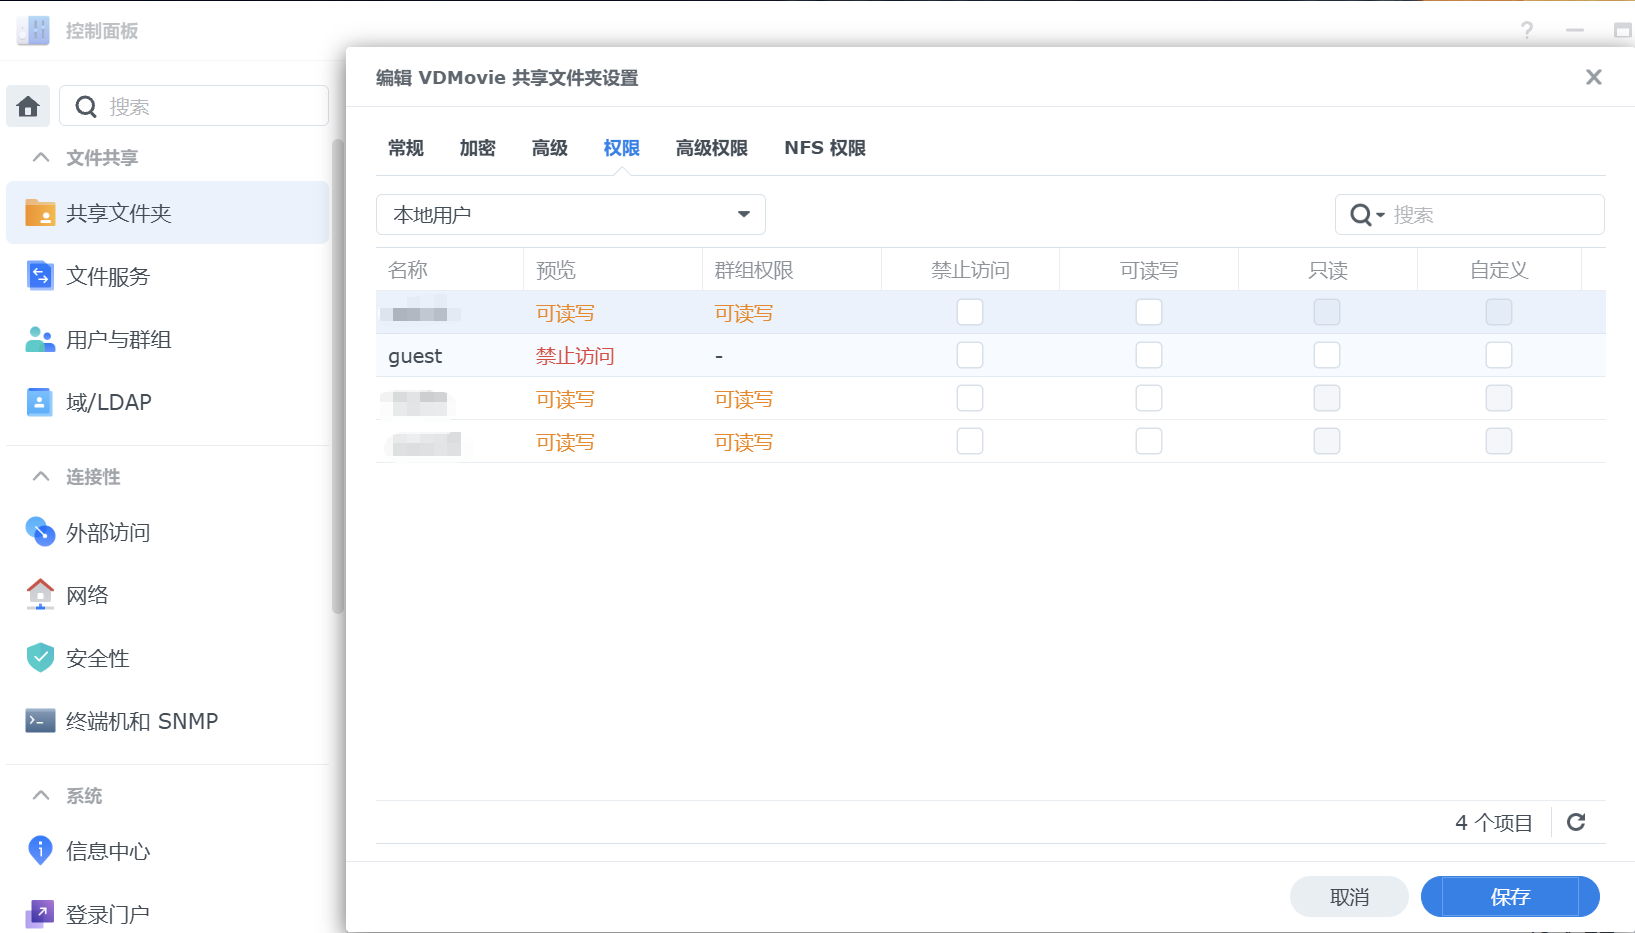The image size is (1635, 933).
Task: Open Domain/LDAP (域/LDAP) icon
Action: [x=40, y=402]
